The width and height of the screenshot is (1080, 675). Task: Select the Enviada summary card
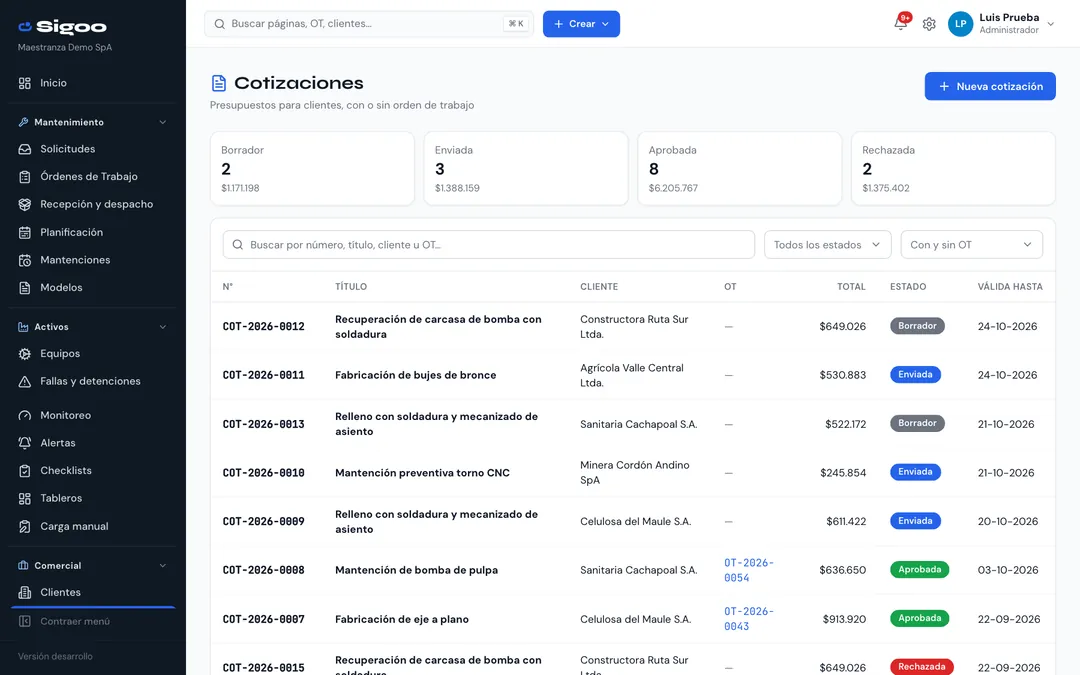(526, 169)
